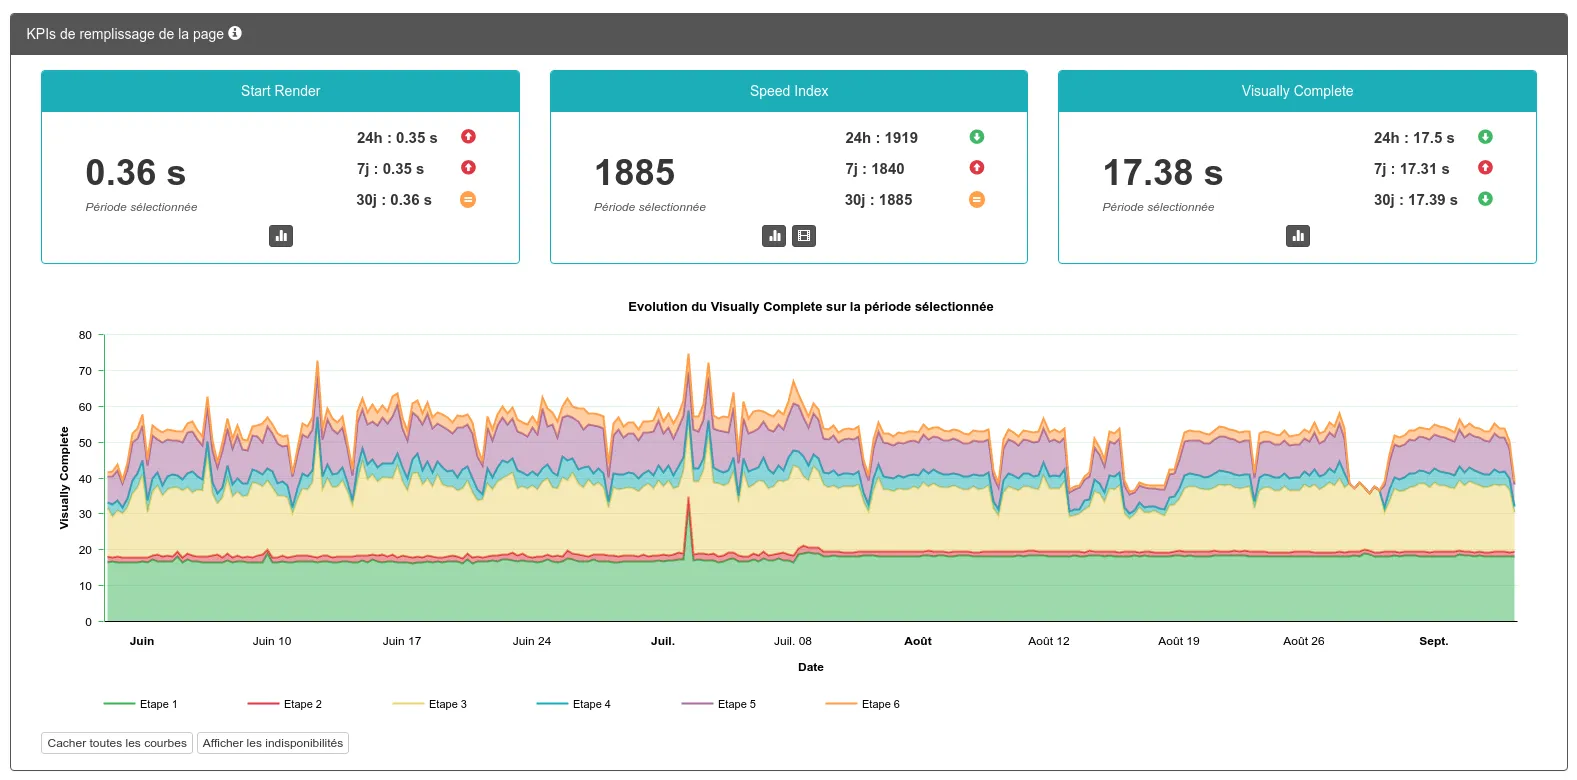Image resolution: width=1577 pixels, height=780 pixels.
Task: Open the Speed Index filmstrip video icon
Action: coord(804,236)
